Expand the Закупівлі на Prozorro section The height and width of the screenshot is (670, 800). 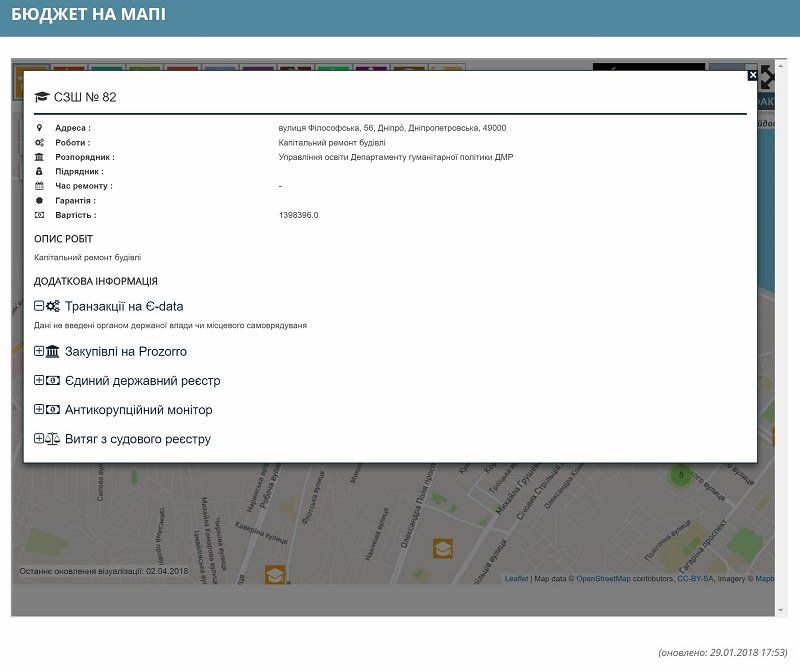pos(39,351)
